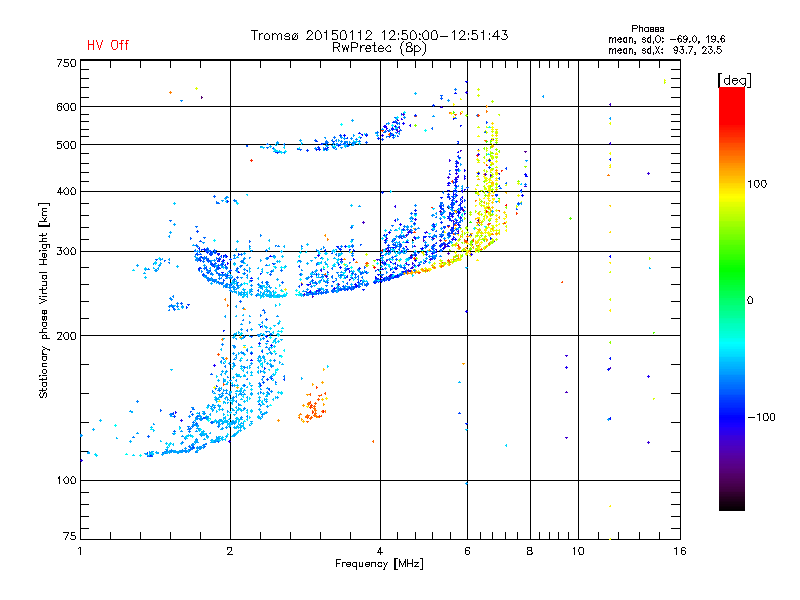Click the 'Stationary phase Virtual Height [km]' axis label

[x=44, y=300]
